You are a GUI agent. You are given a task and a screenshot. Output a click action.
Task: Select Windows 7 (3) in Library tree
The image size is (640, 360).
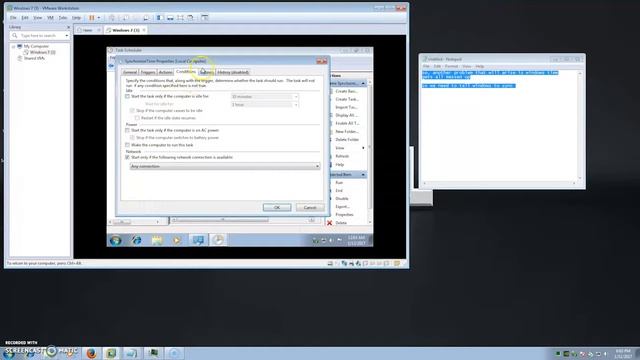pyautogui.click(x=42, y=52)
